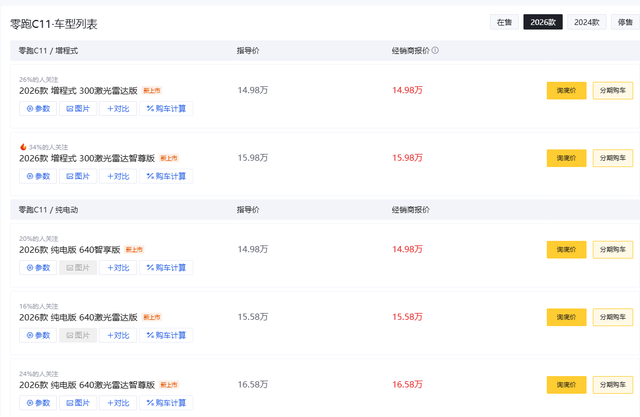Viewport: 640px width, 417px height.
Task: Open 2026款 纯电版 640智享版 model link
Action: coord(70,250)
